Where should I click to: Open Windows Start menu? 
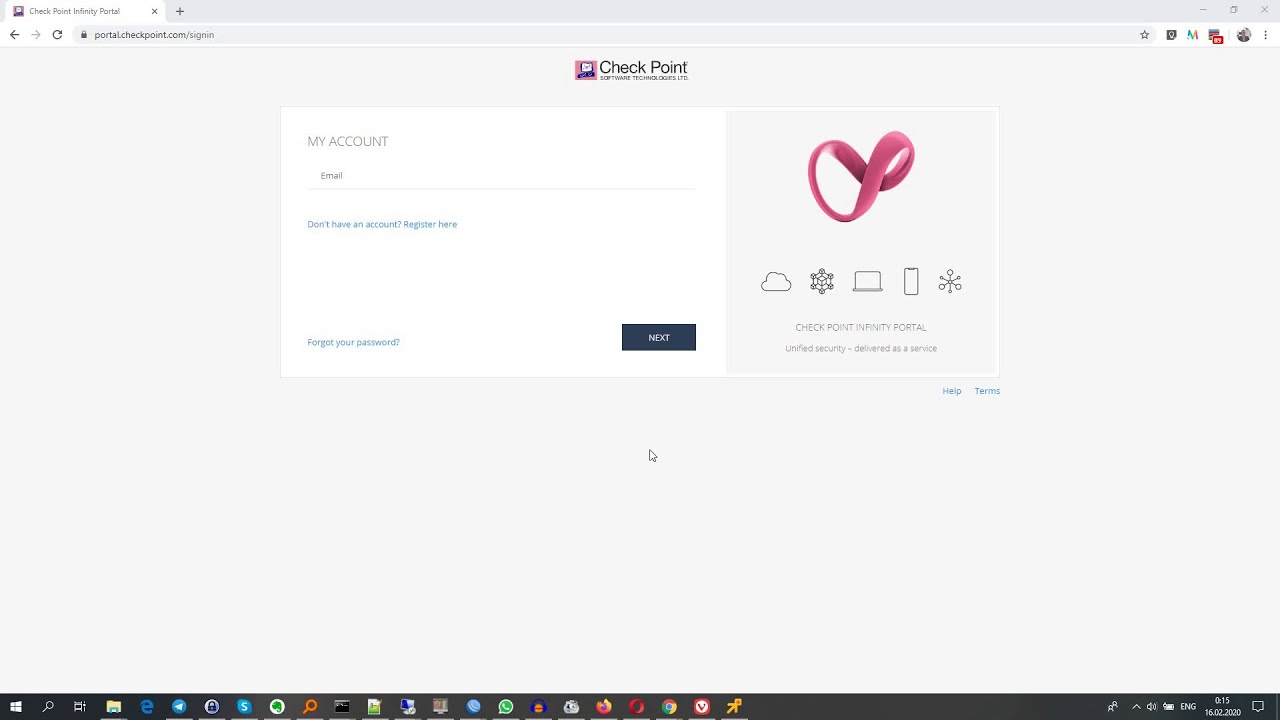click(x=16, y=707)
